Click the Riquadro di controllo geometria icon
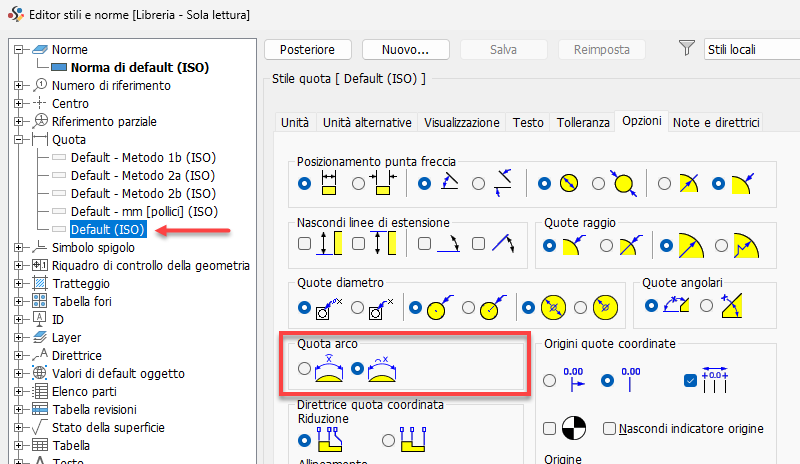The height and width of the screenshot is (464, 800). coord(40,265)
